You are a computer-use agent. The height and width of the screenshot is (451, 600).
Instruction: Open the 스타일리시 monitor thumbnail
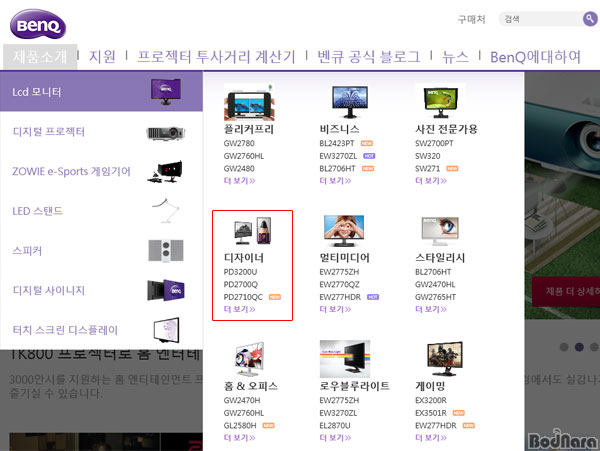[440, 231]
